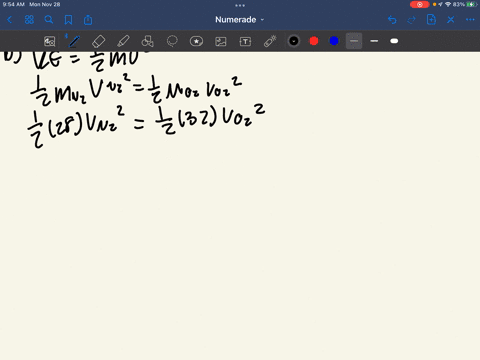Close the editing toolbar with X
Image resolution: width=480 pixels, height=360 pixels.
(451, 20)
